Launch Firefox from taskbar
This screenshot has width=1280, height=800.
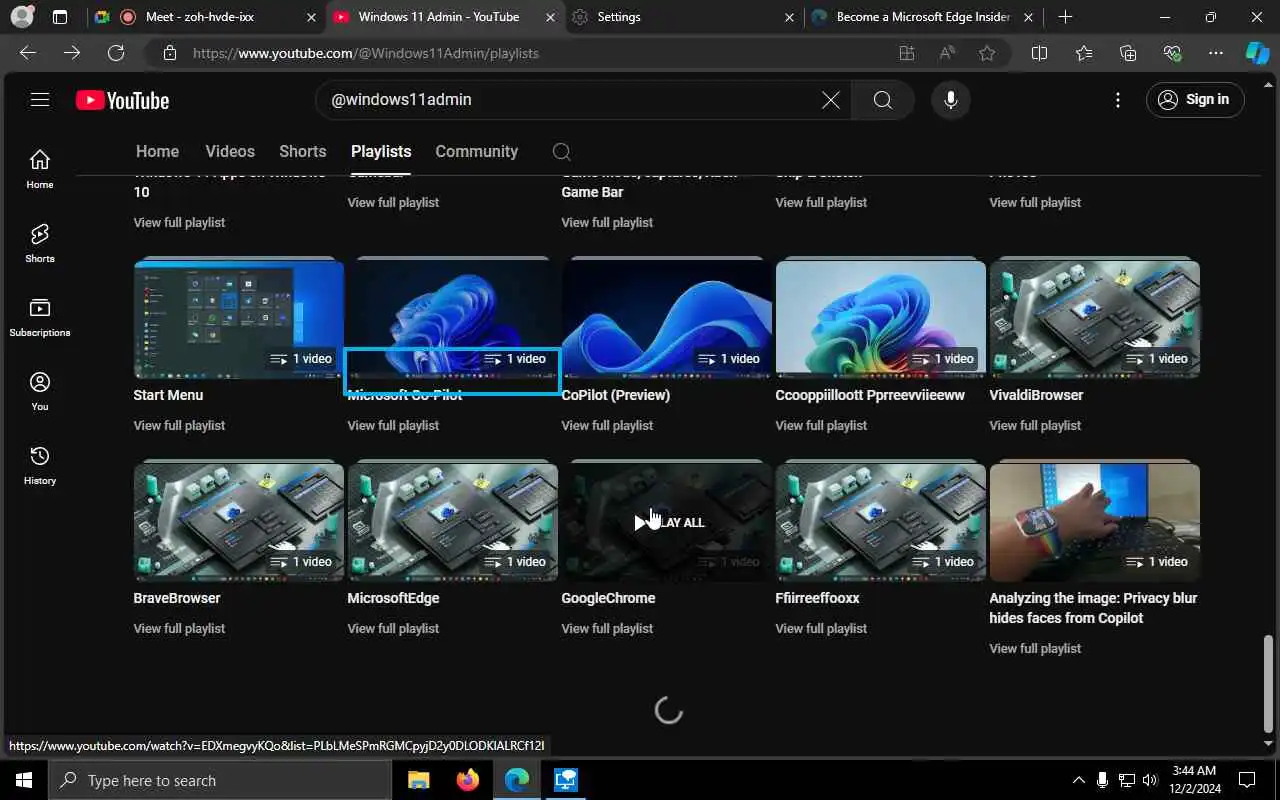[x=467, y=780]
